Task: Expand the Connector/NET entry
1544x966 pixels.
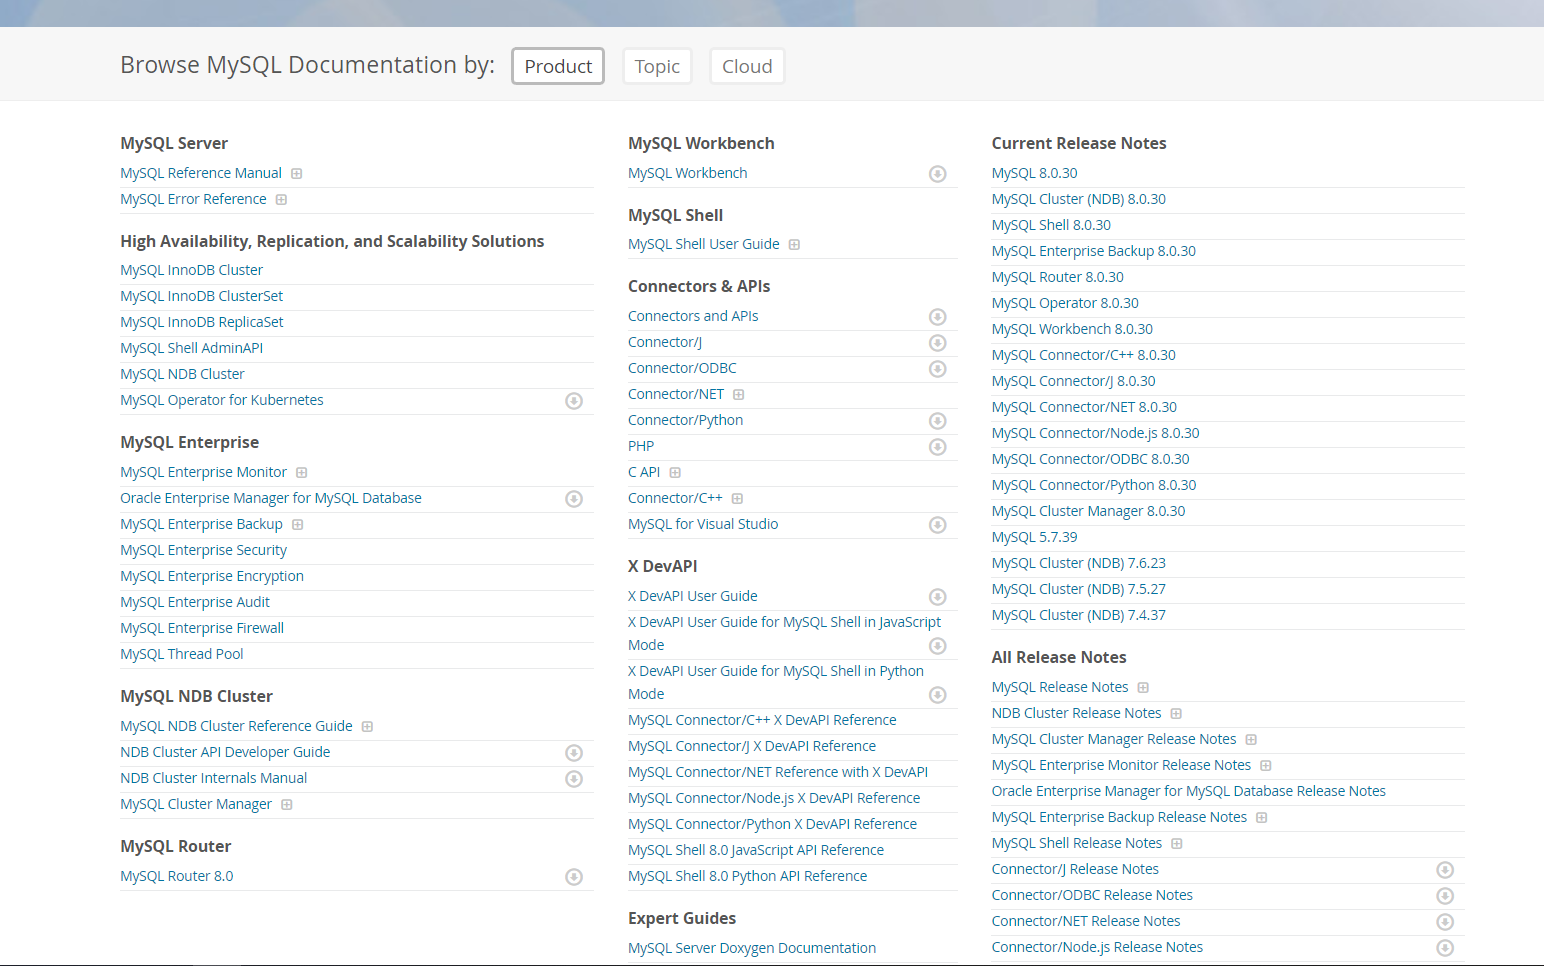Action: coord(739,395)
